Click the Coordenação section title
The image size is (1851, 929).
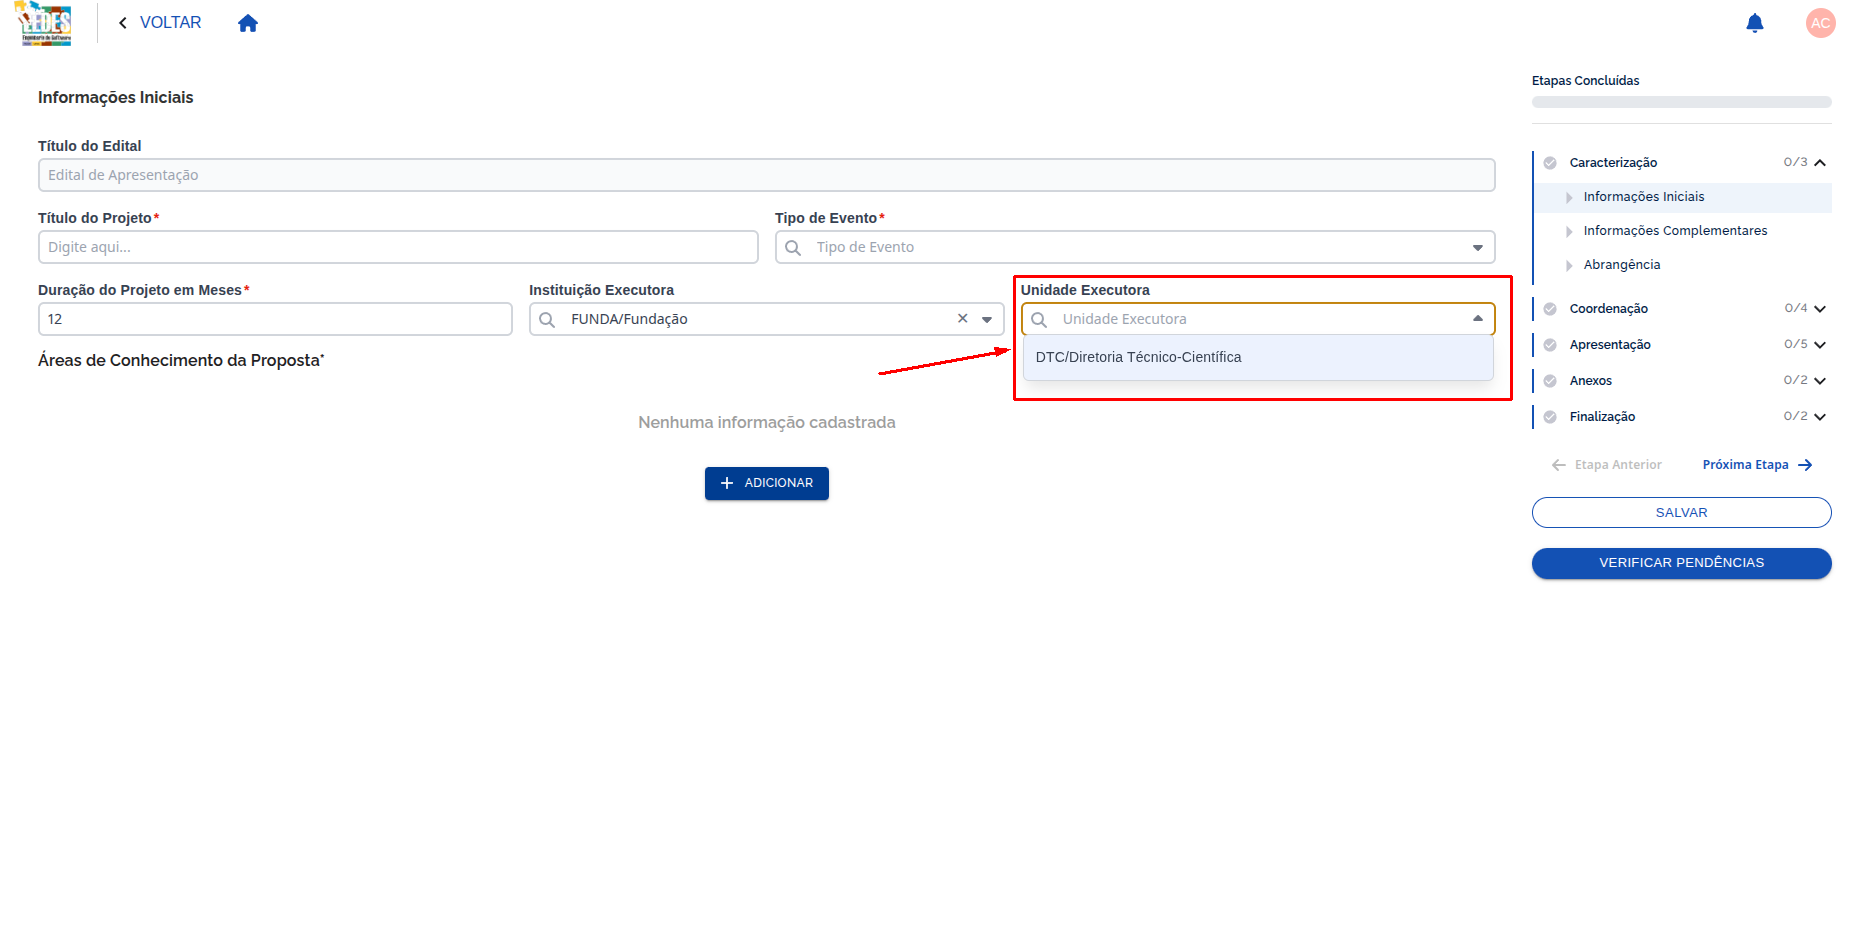click(1608, 309)
